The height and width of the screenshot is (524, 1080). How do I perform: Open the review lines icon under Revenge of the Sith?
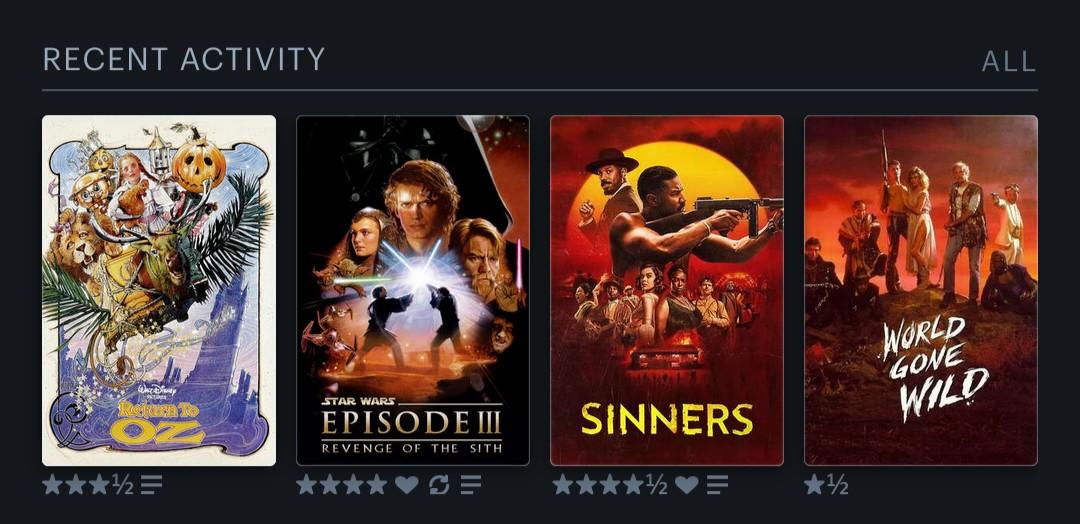471,485
